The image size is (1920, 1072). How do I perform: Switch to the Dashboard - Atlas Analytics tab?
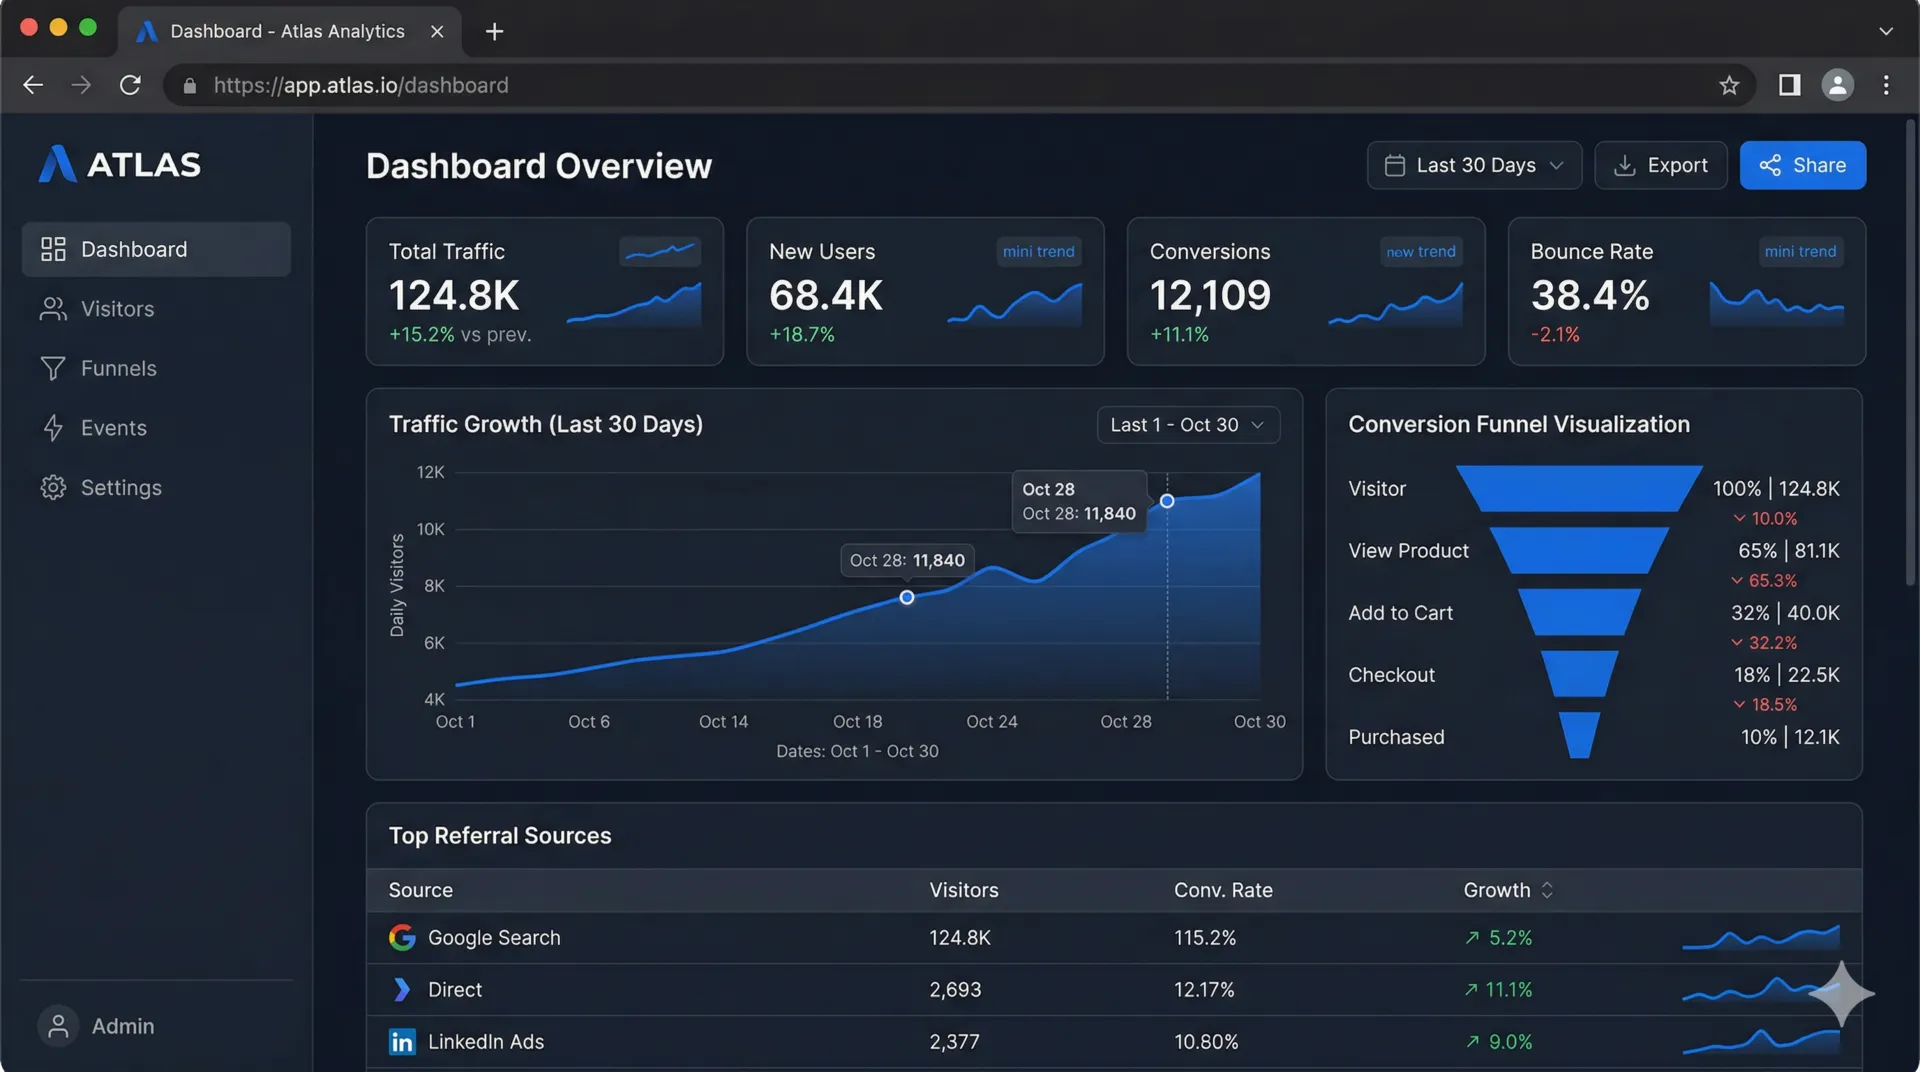coord(286,31)
